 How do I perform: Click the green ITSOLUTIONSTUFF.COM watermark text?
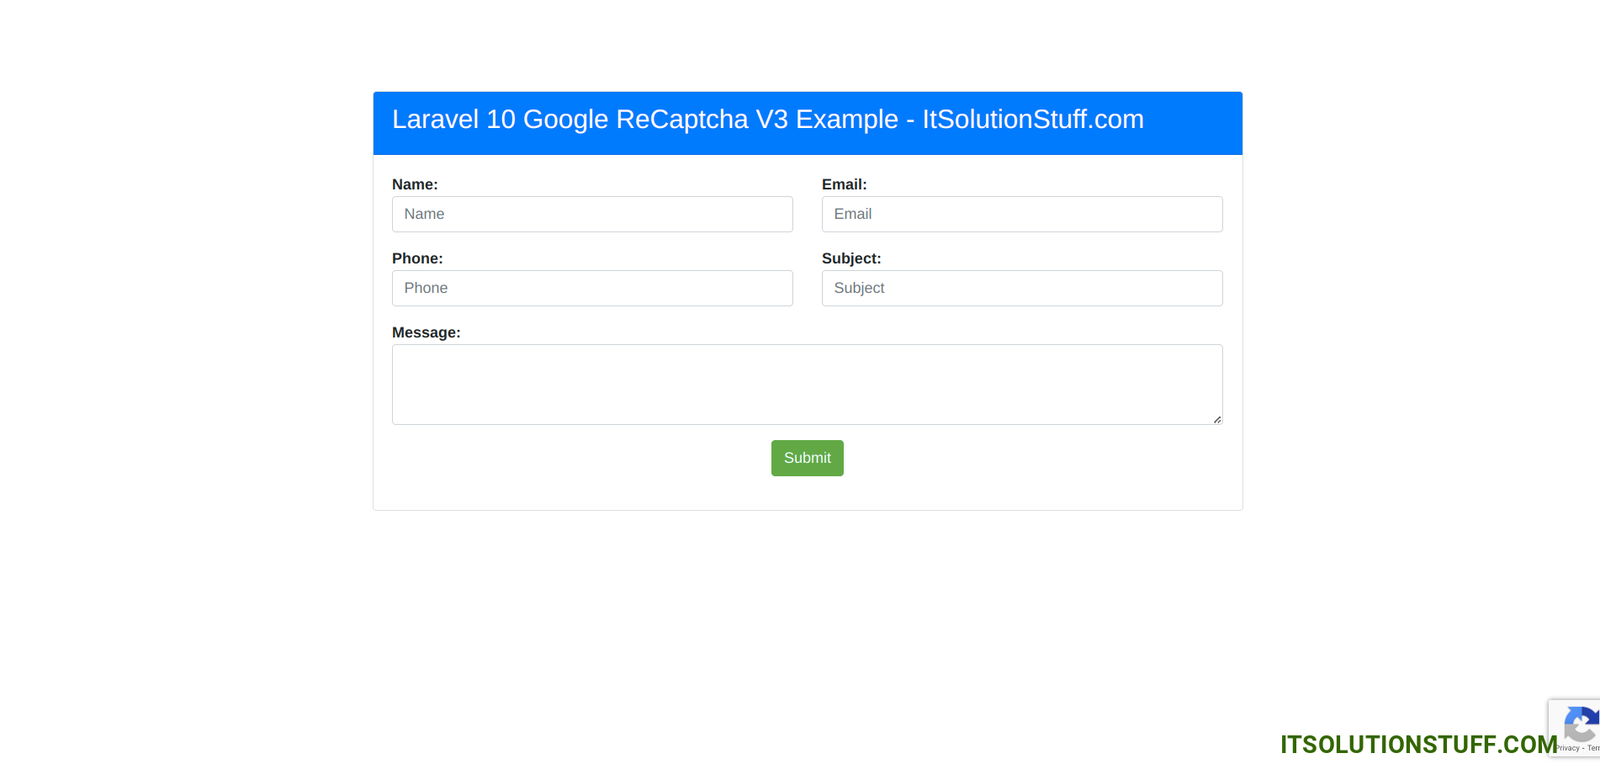[1417, 745]
